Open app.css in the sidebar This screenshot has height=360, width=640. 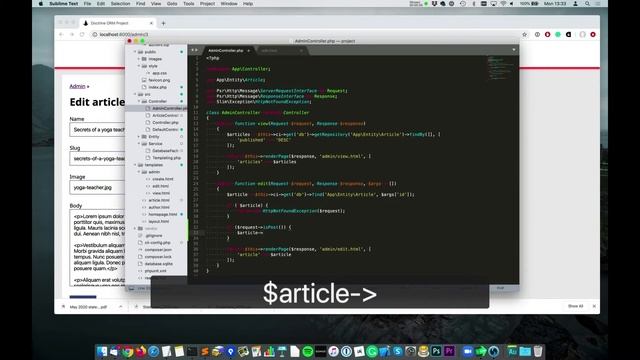(159, 73)
